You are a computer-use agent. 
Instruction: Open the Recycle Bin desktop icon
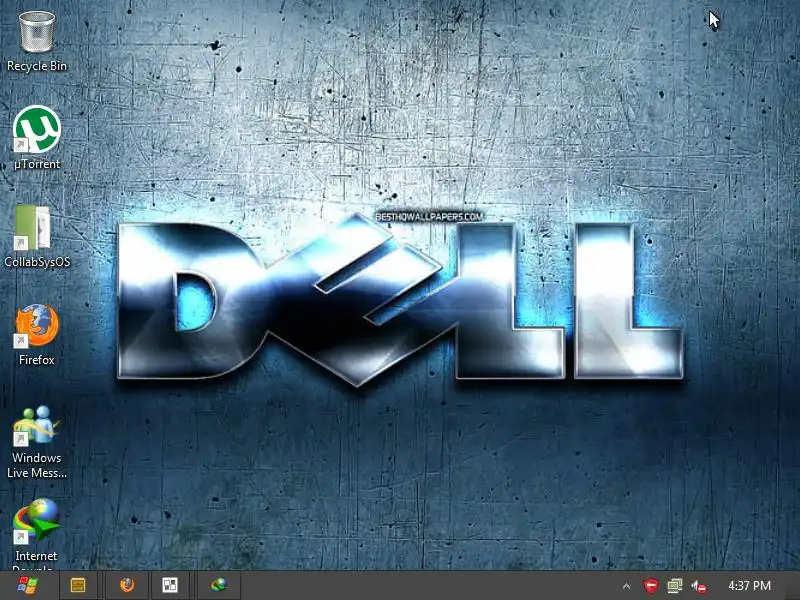(x=37, y=32)
